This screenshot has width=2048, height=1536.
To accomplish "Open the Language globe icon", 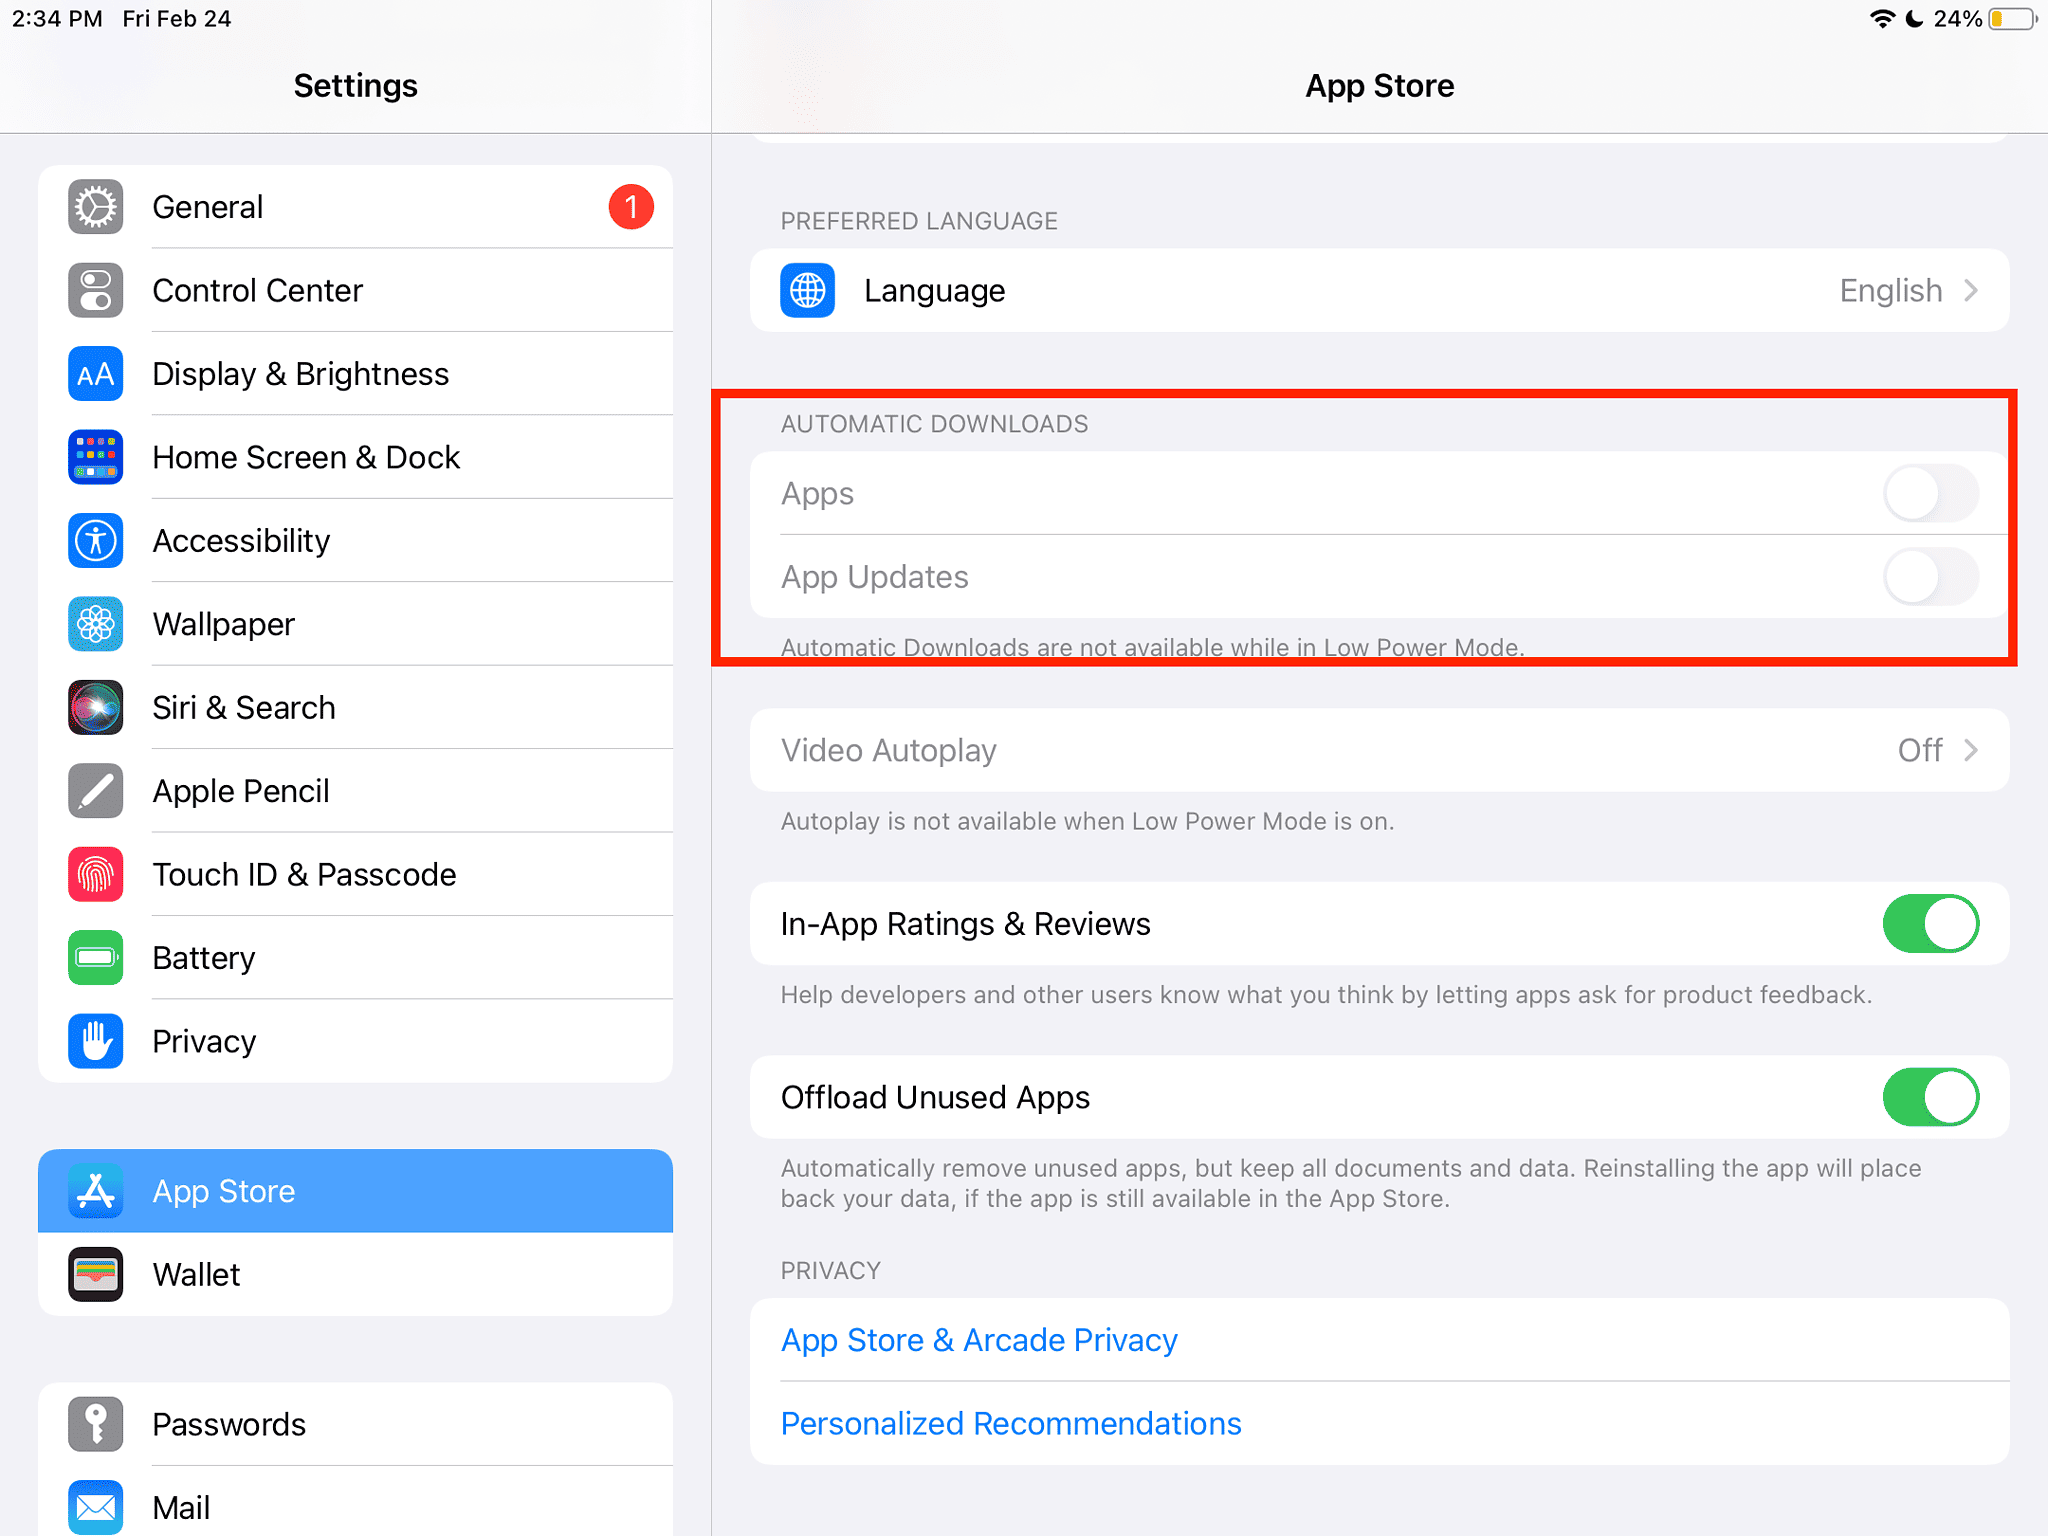I will [x=806, y=291].
